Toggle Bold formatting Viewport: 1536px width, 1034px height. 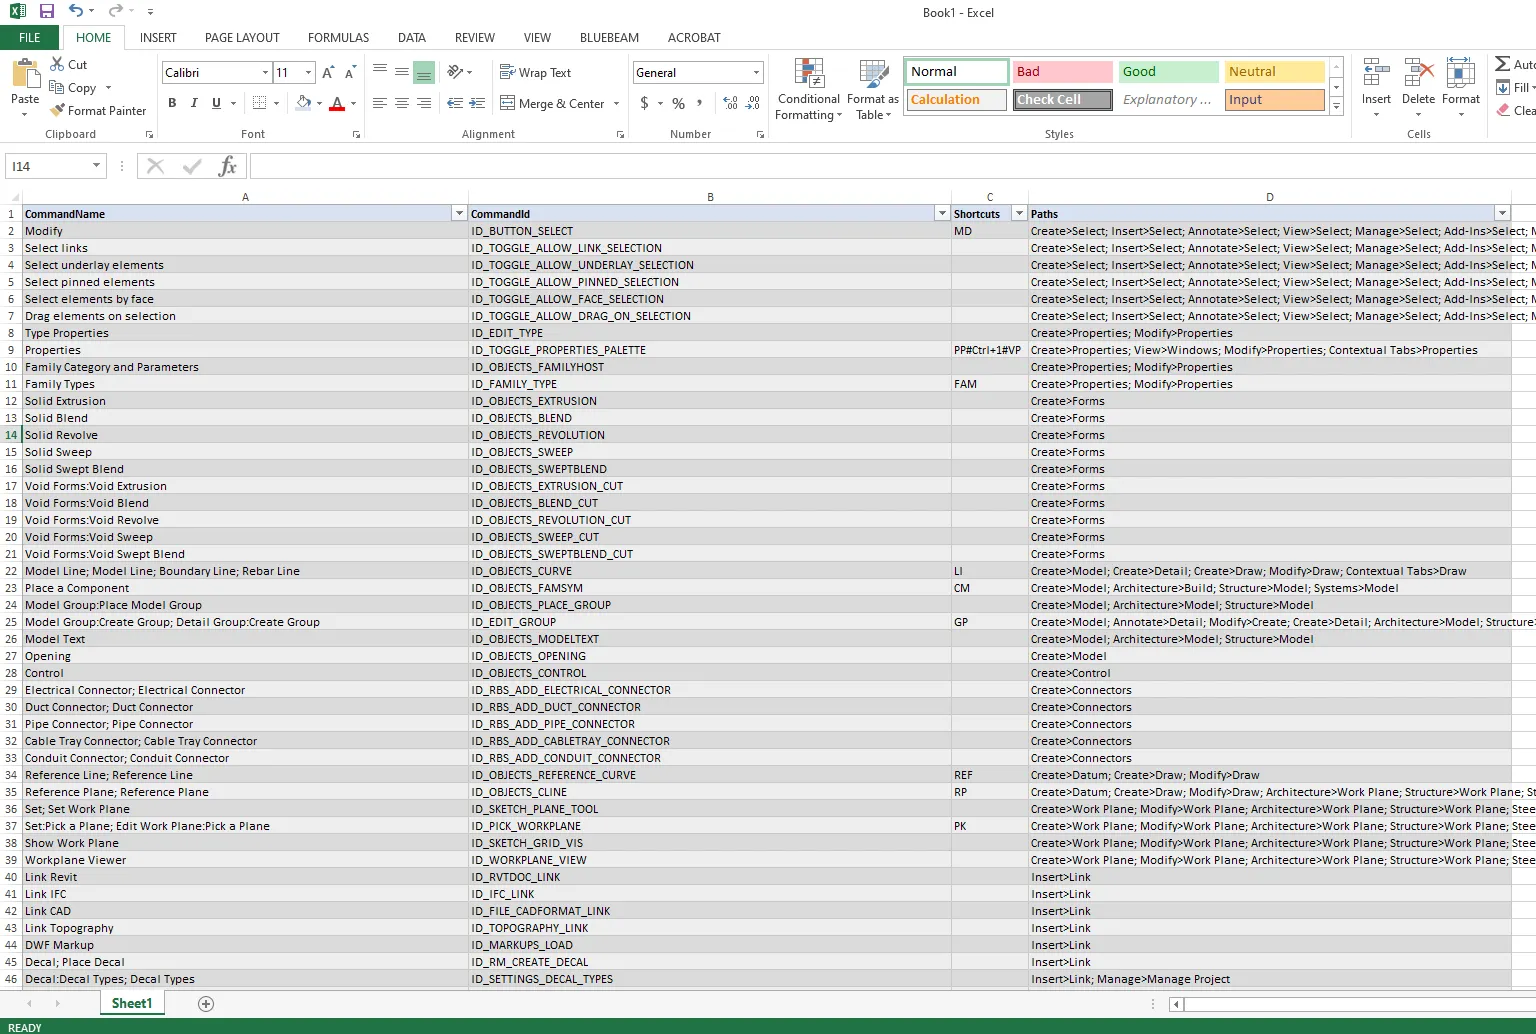pyautogui.click(x=172, y=103)
